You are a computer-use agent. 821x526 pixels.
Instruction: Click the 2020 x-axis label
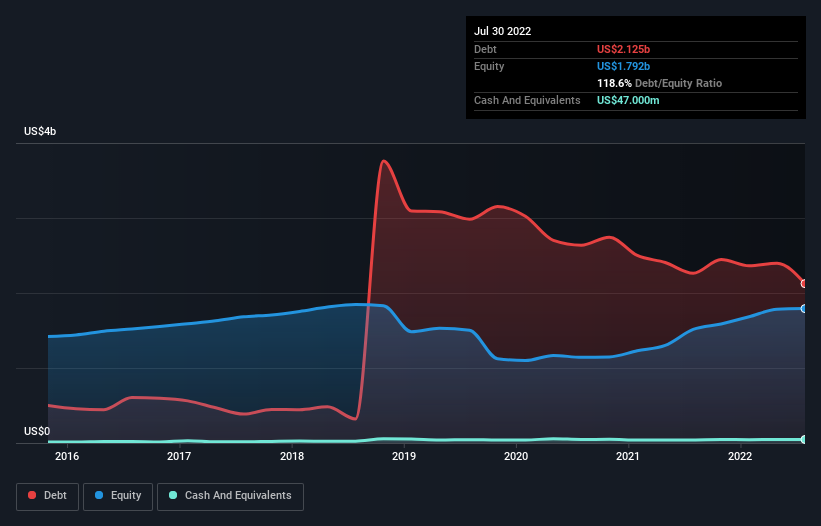click(x=516, y=456)
